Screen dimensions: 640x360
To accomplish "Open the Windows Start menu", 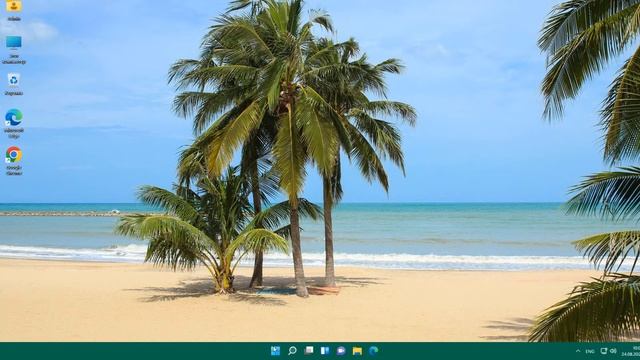I will coord(276,351).
